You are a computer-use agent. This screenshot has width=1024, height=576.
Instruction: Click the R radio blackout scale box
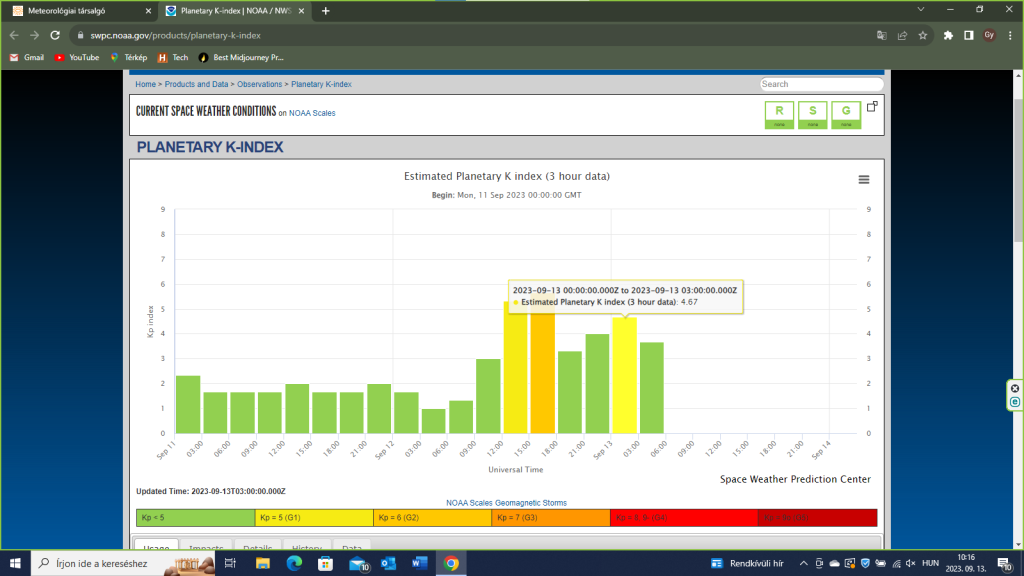click(777, 114)
